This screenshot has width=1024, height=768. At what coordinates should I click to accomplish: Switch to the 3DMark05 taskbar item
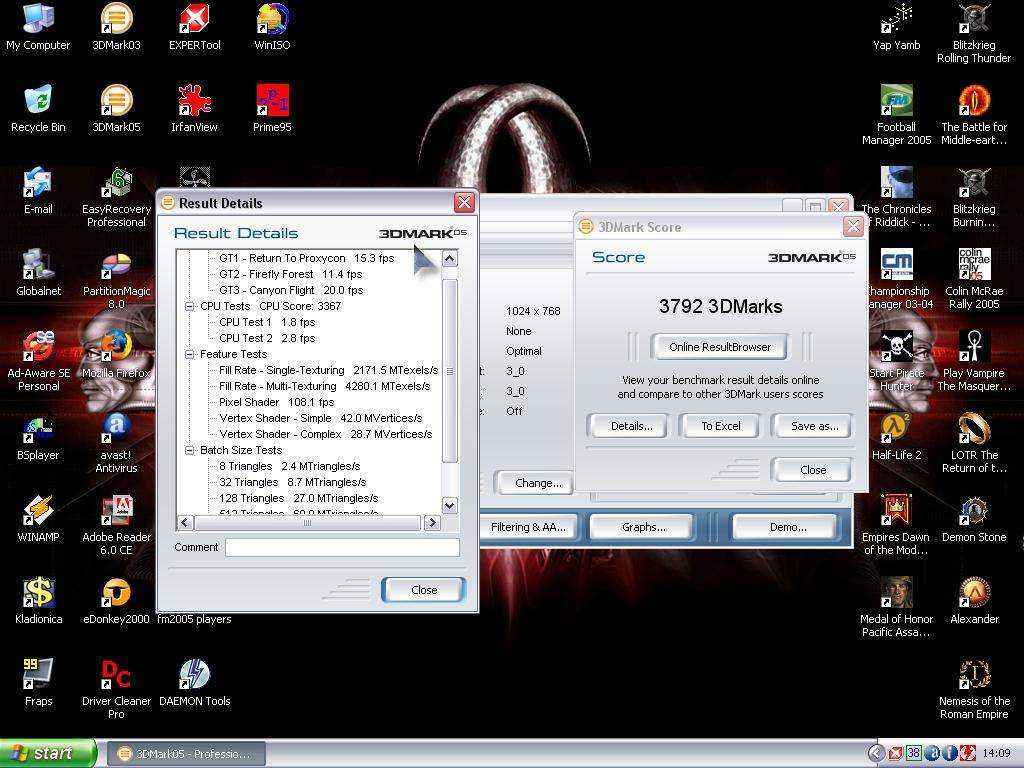(186, 753)
